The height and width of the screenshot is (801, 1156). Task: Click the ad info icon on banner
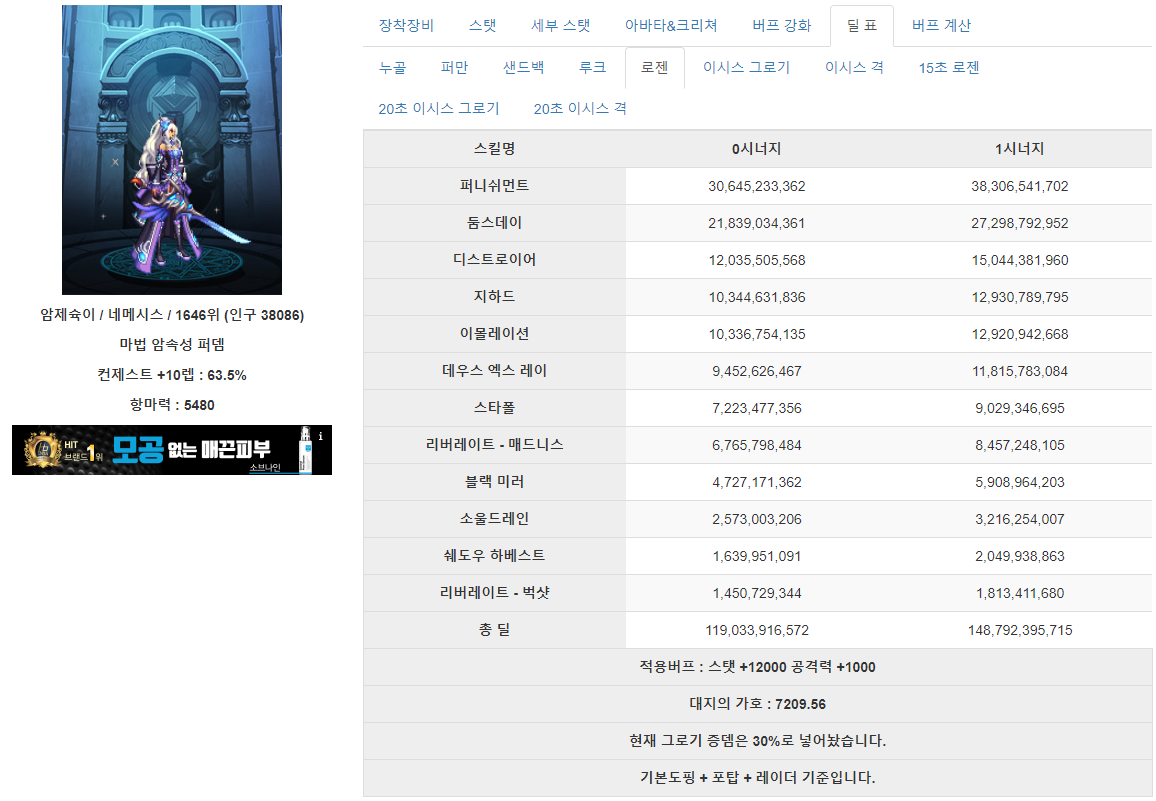click(320, 436)
